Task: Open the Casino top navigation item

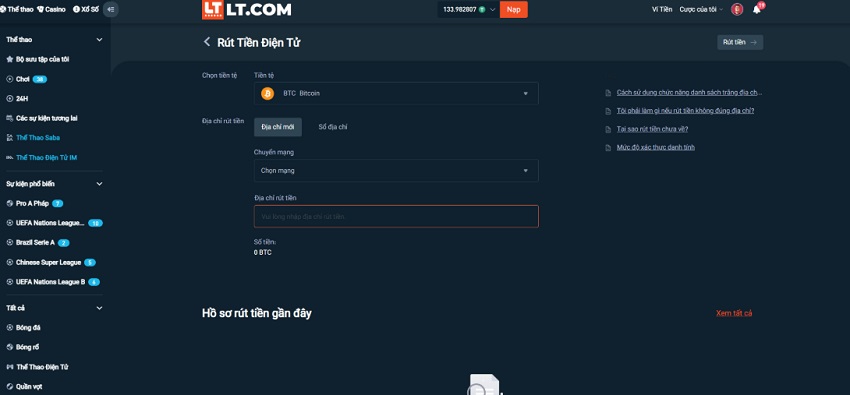Action: (51, 9)
